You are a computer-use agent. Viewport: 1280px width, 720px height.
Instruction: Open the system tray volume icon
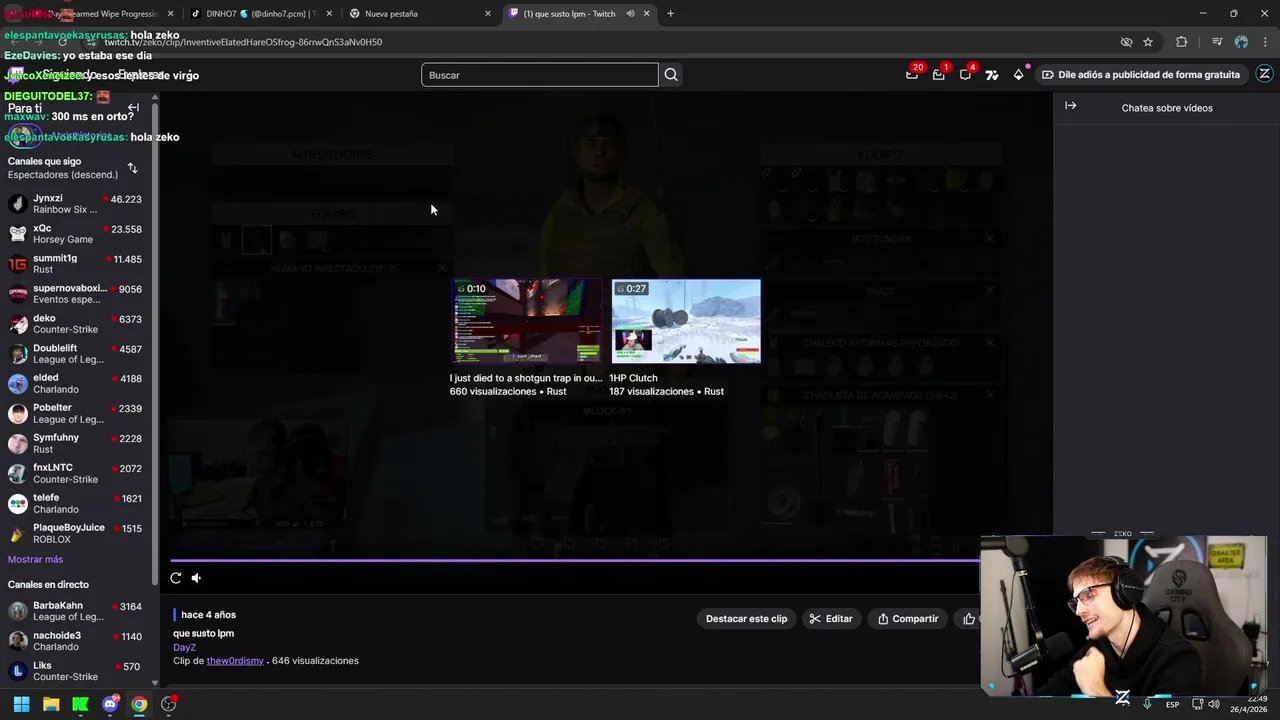pyautogui.click(x=1213, y=704)
